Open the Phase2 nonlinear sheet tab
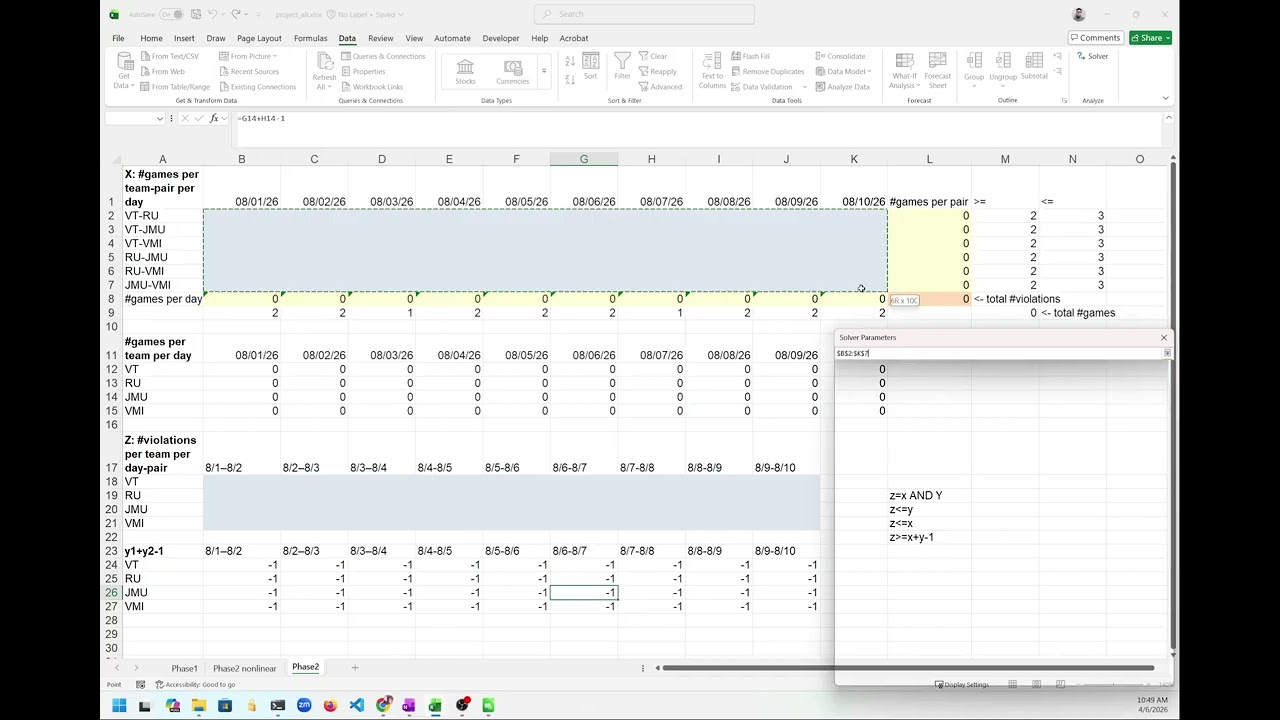Screen dimensions: 1280x720 tap(244, 668)
